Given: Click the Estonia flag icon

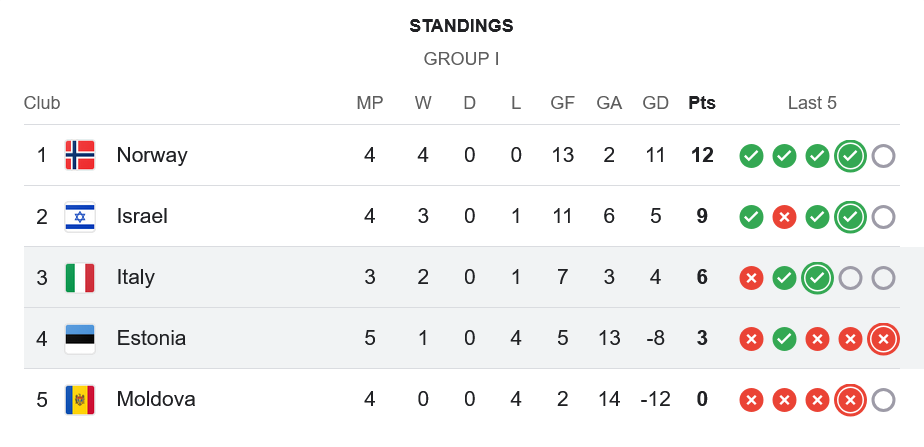Looking at the screenshot, I should click(80, 338).
